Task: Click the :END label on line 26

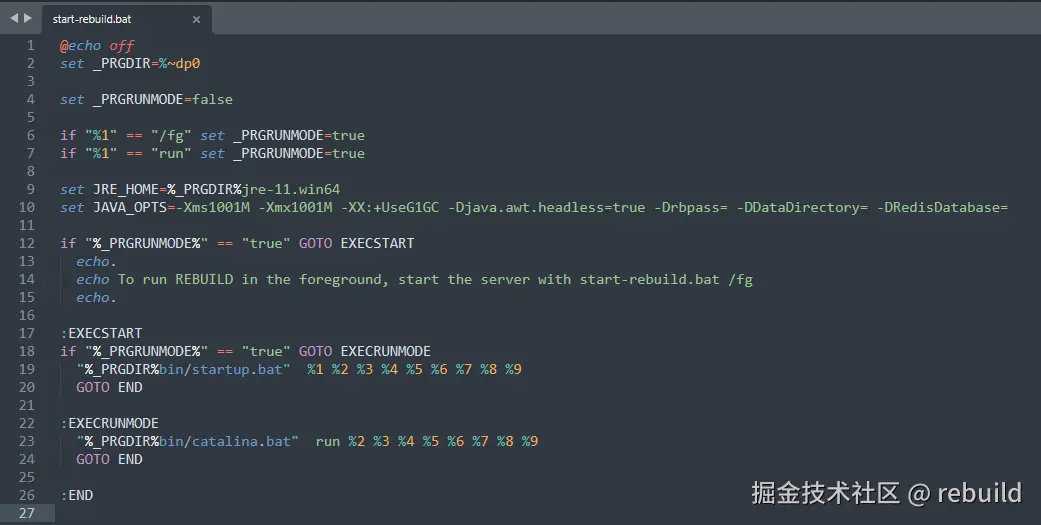Action: (x=76, y=495)
